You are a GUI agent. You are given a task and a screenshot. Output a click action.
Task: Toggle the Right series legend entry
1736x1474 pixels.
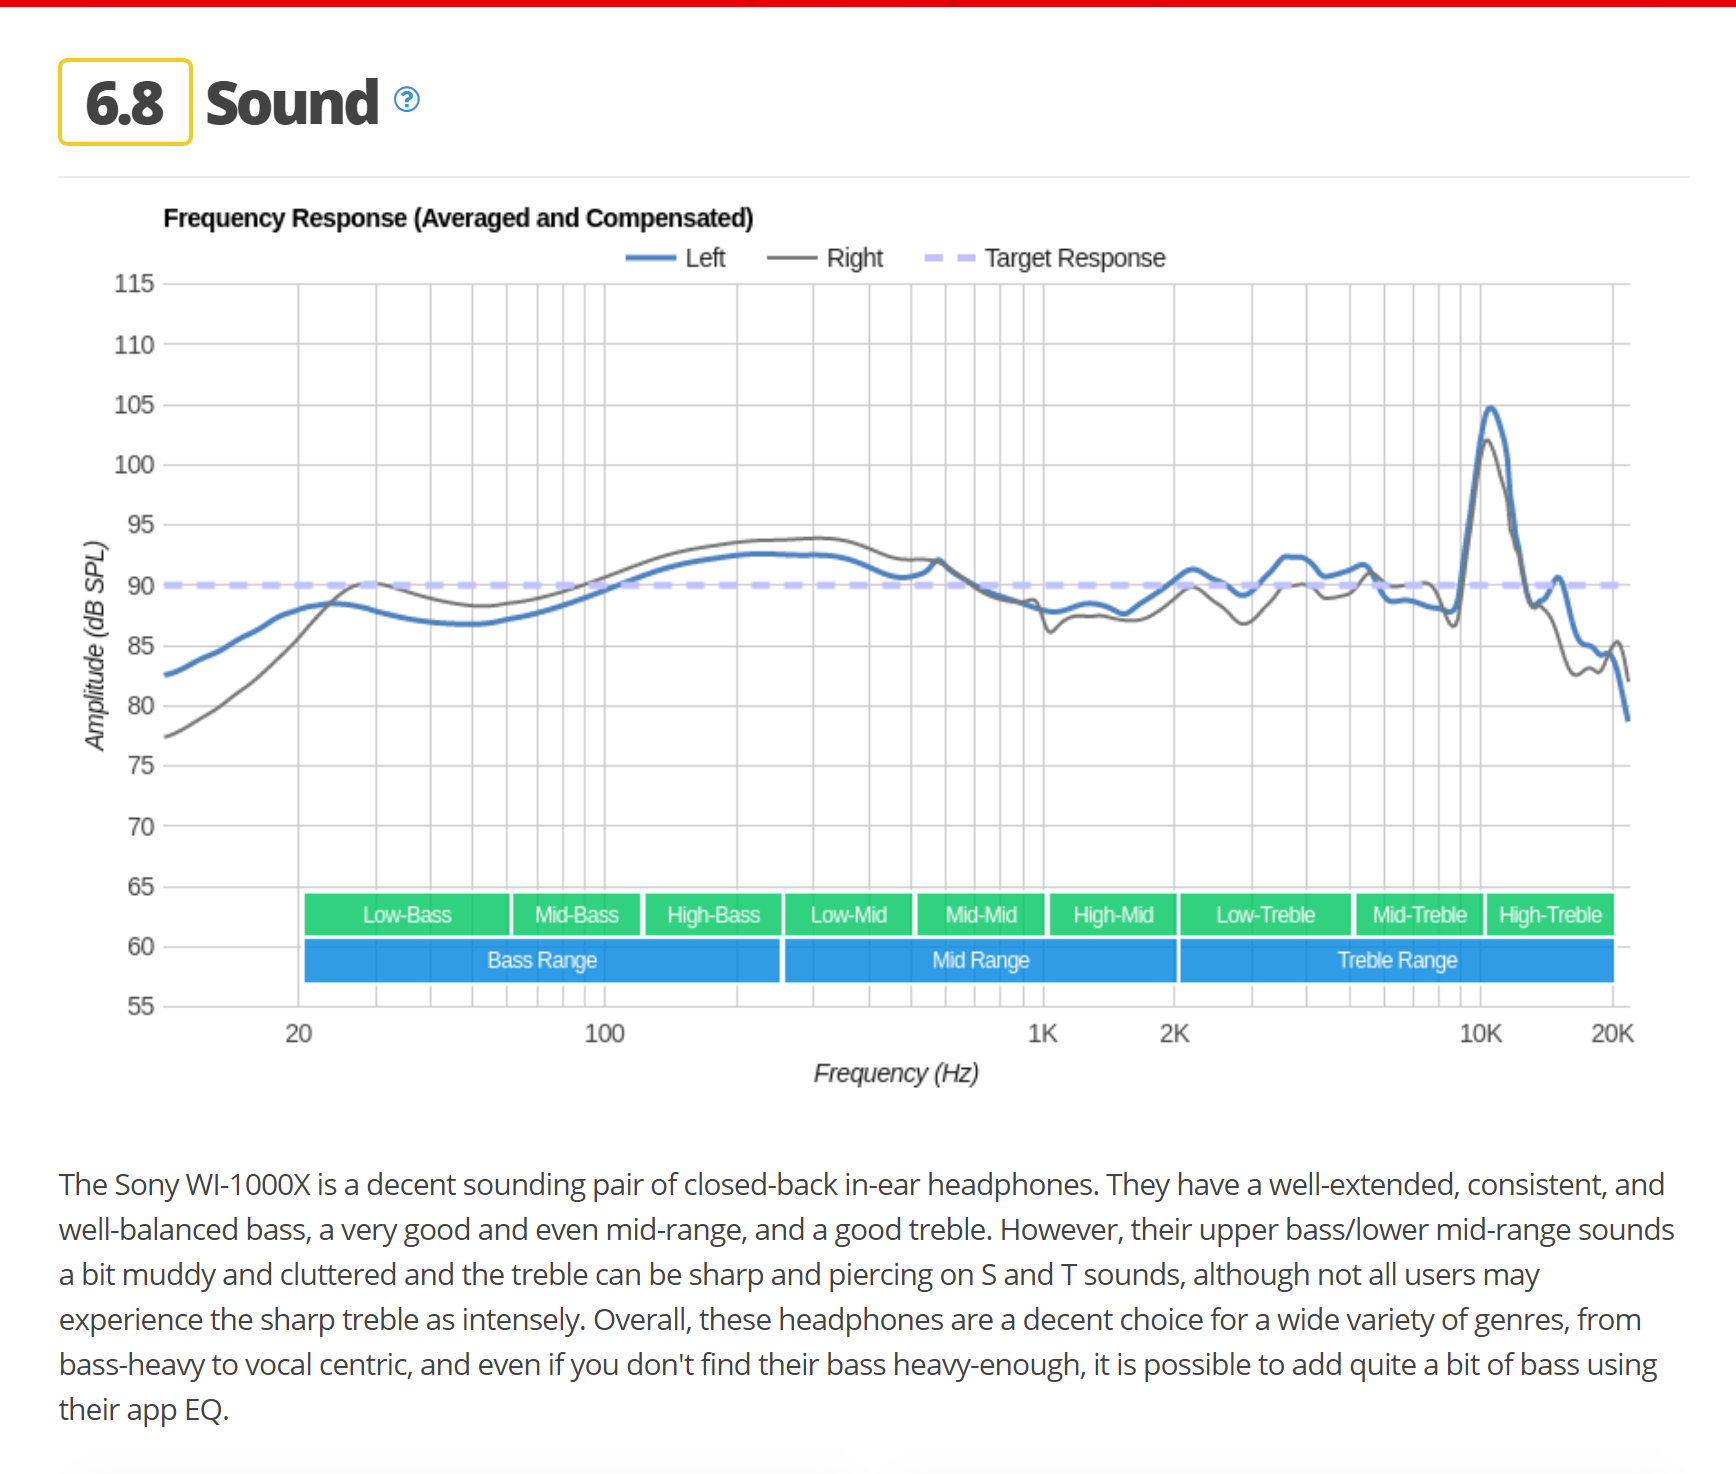coord(825,258)
